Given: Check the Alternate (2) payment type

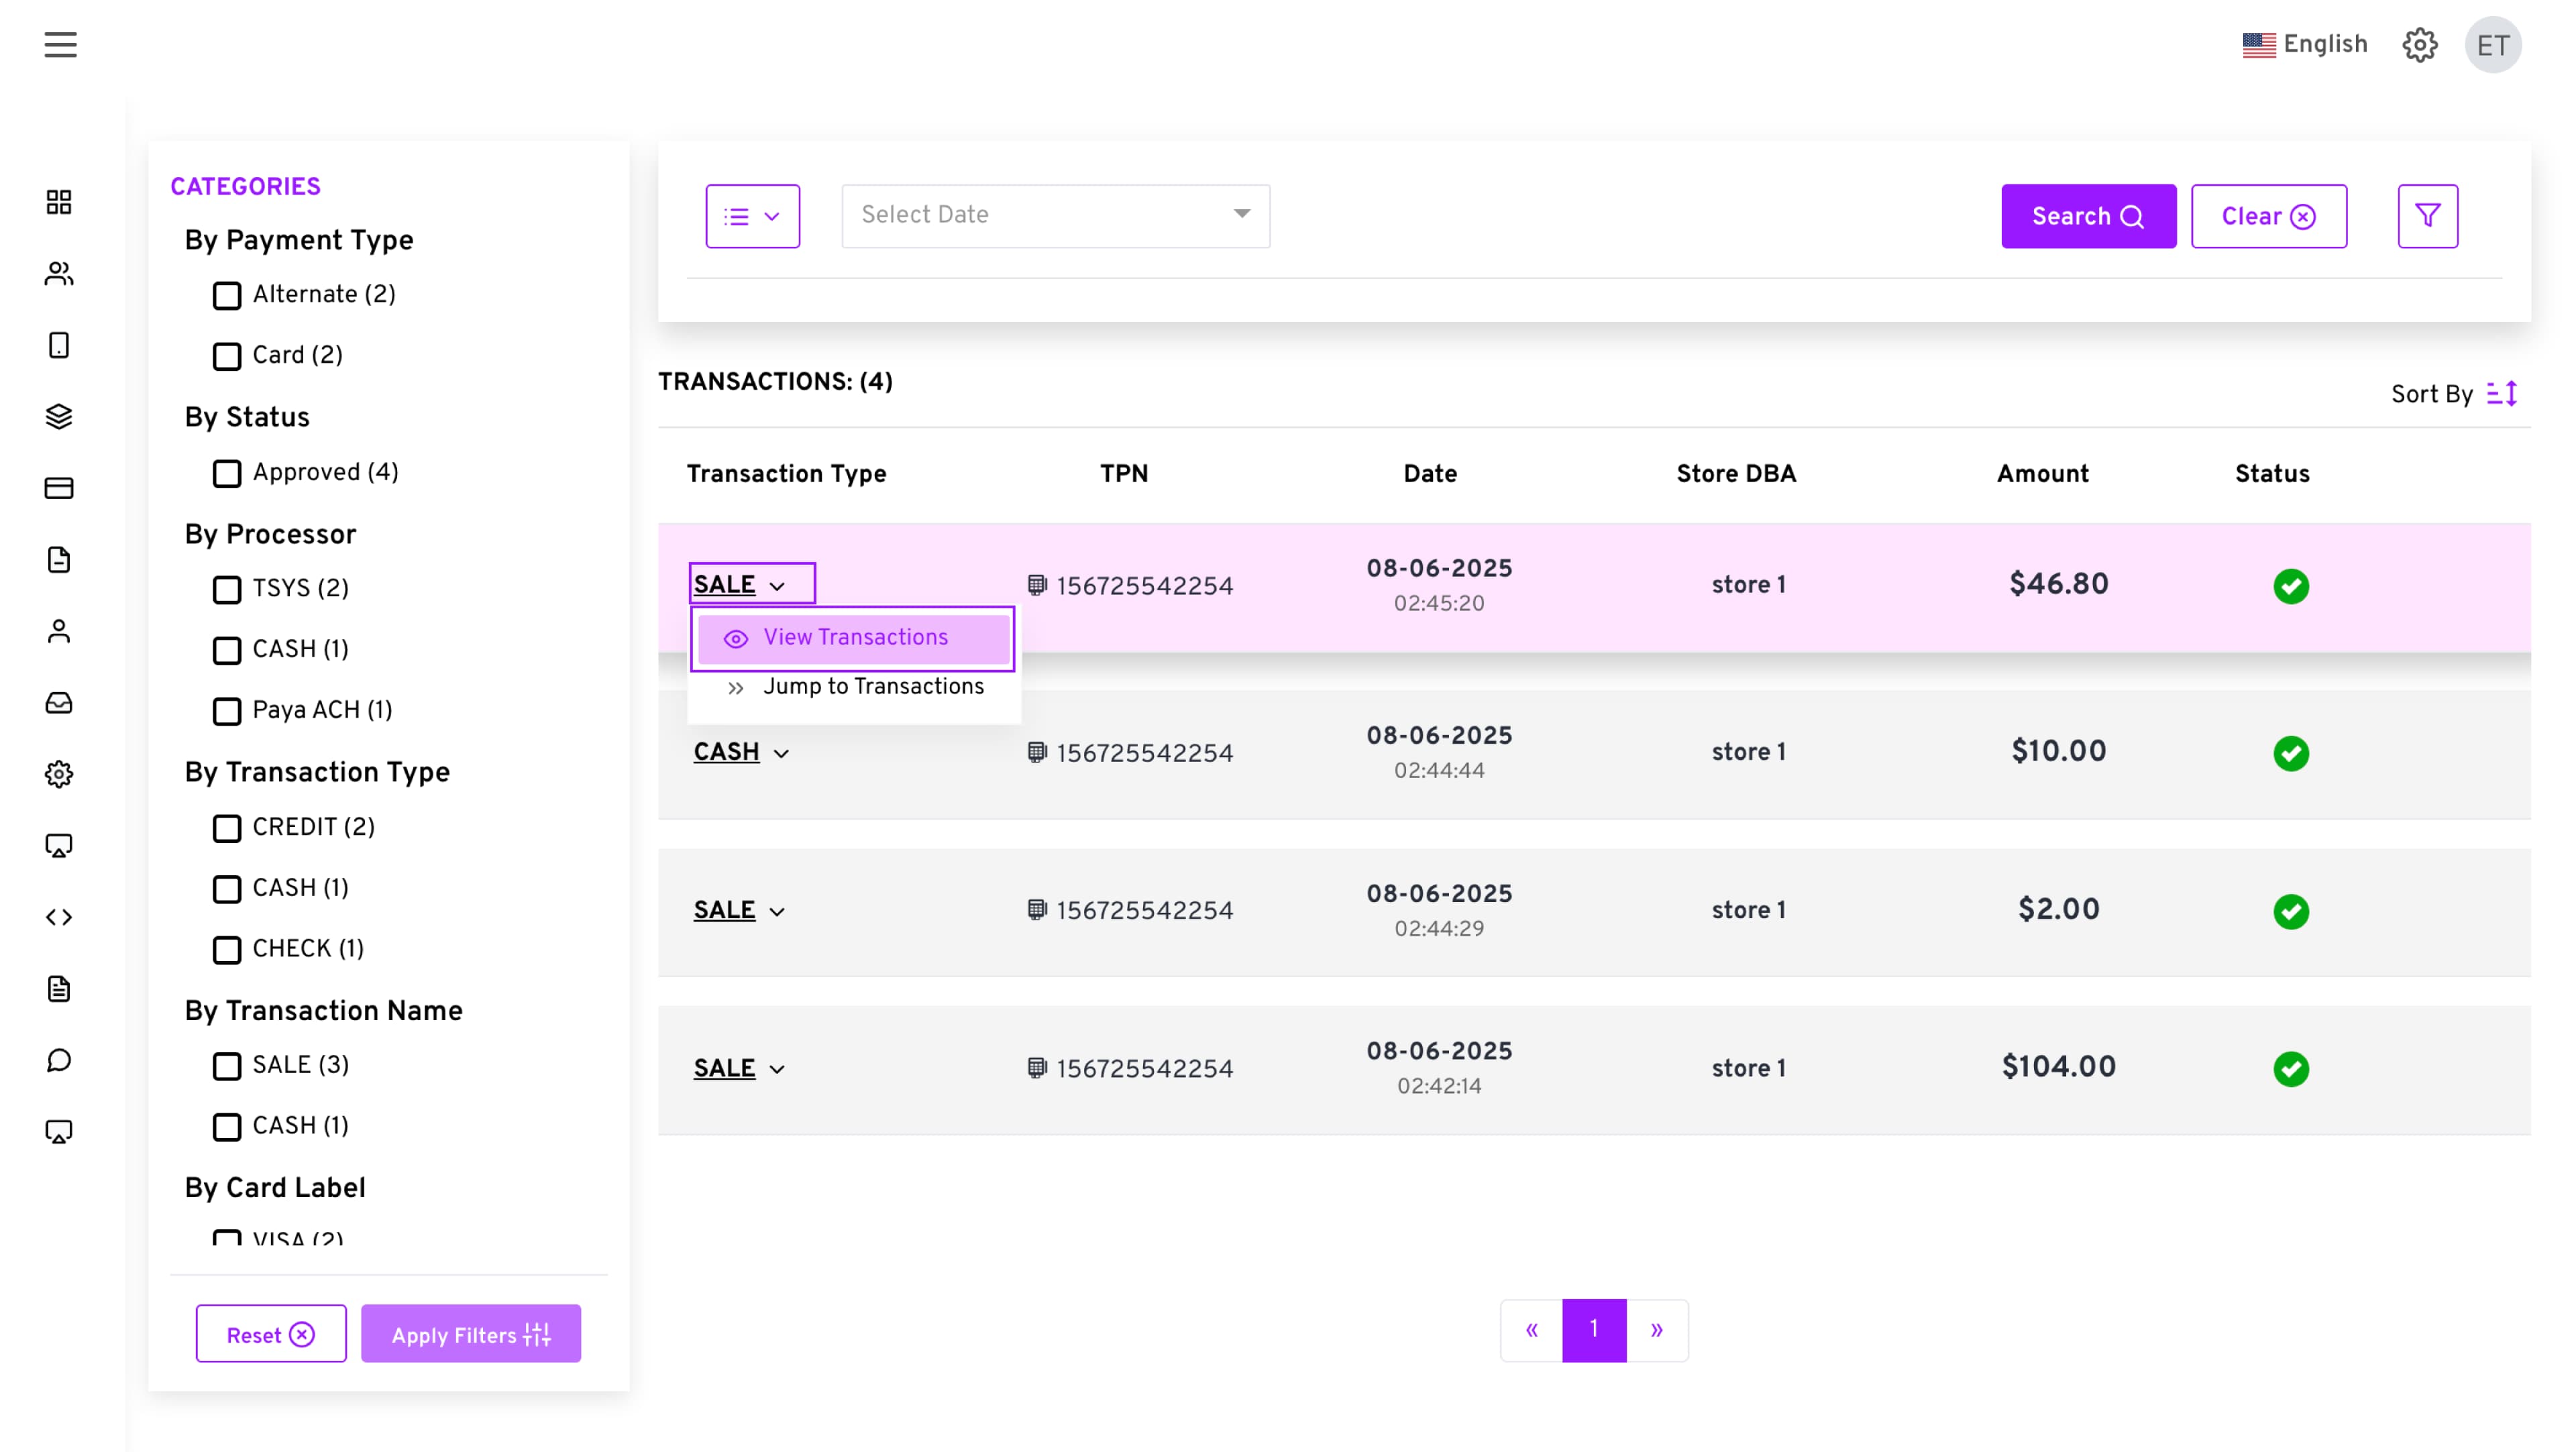Looking at the screenshot, I should click(227, 296).
